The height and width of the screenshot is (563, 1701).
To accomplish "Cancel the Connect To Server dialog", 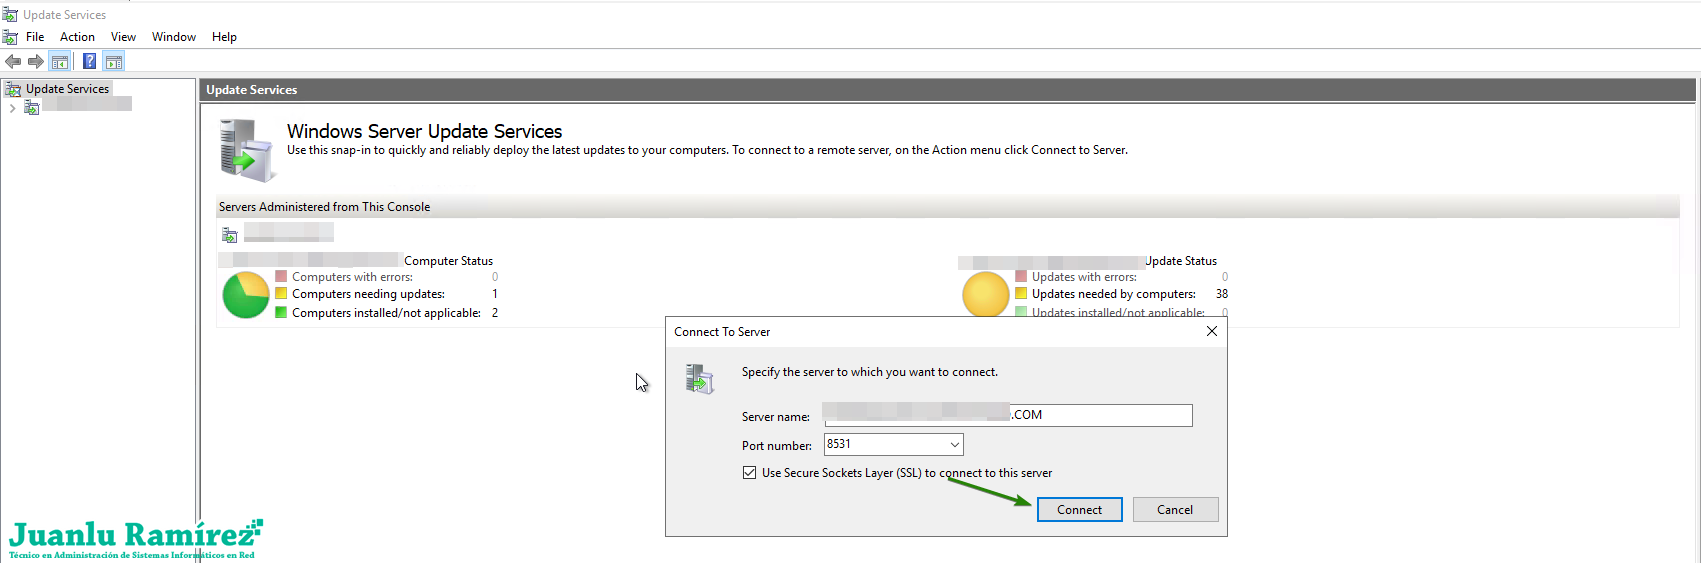I will click(x=1175, y=510).
